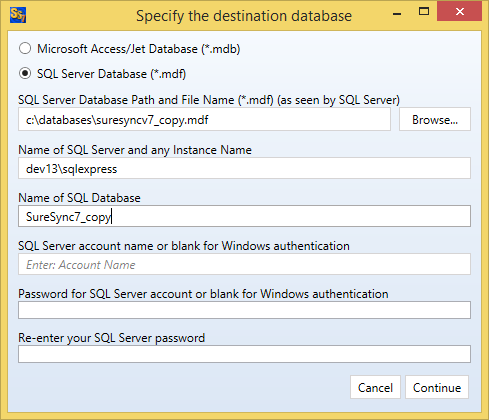
Task: Click the SQL Server Database Path field
Action: pyautogui.click(x=204, y=119)
